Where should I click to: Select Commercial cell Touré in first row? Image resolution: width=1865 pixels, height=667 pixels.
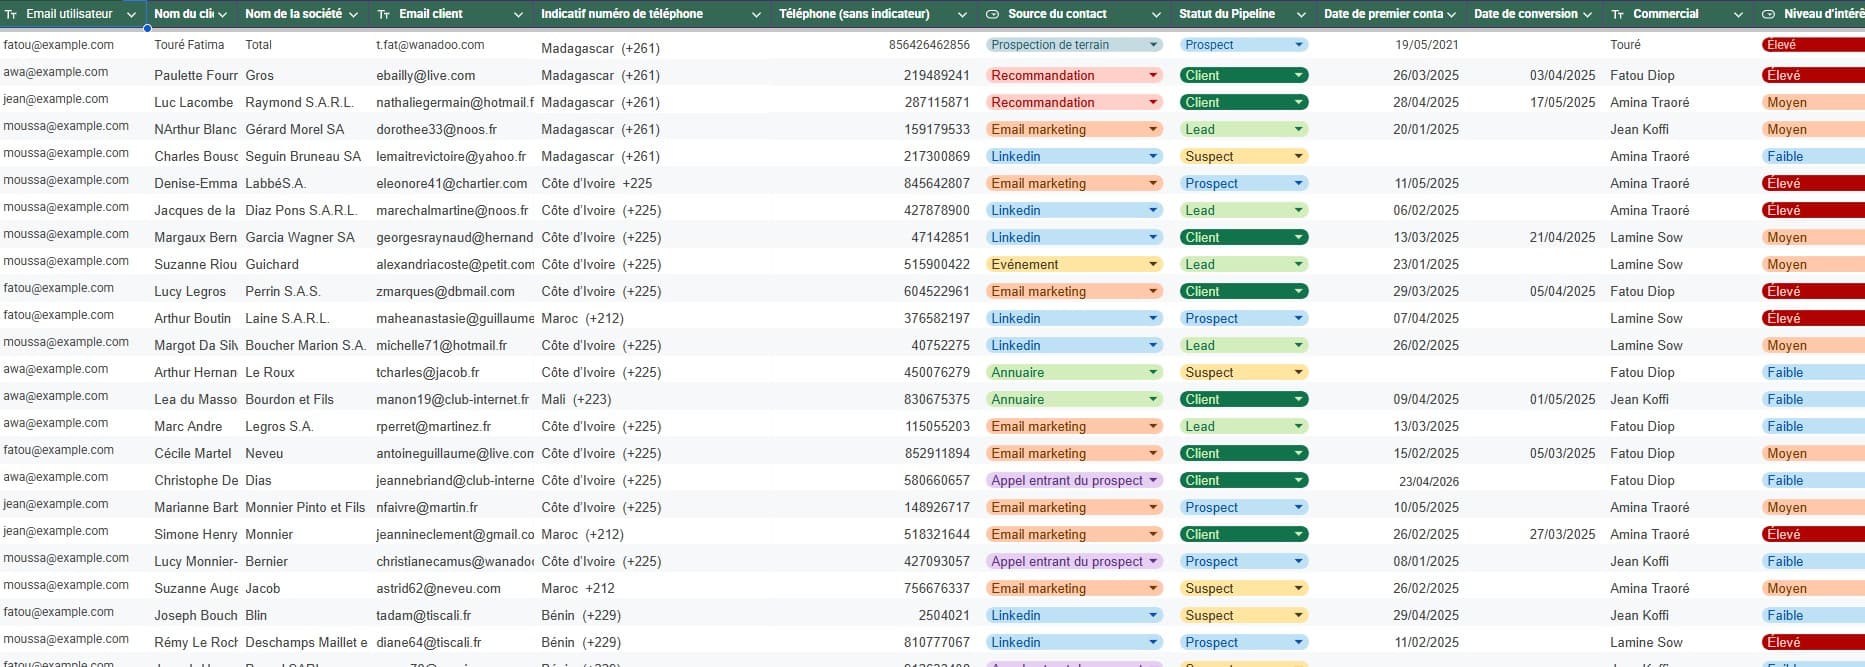1625,45
